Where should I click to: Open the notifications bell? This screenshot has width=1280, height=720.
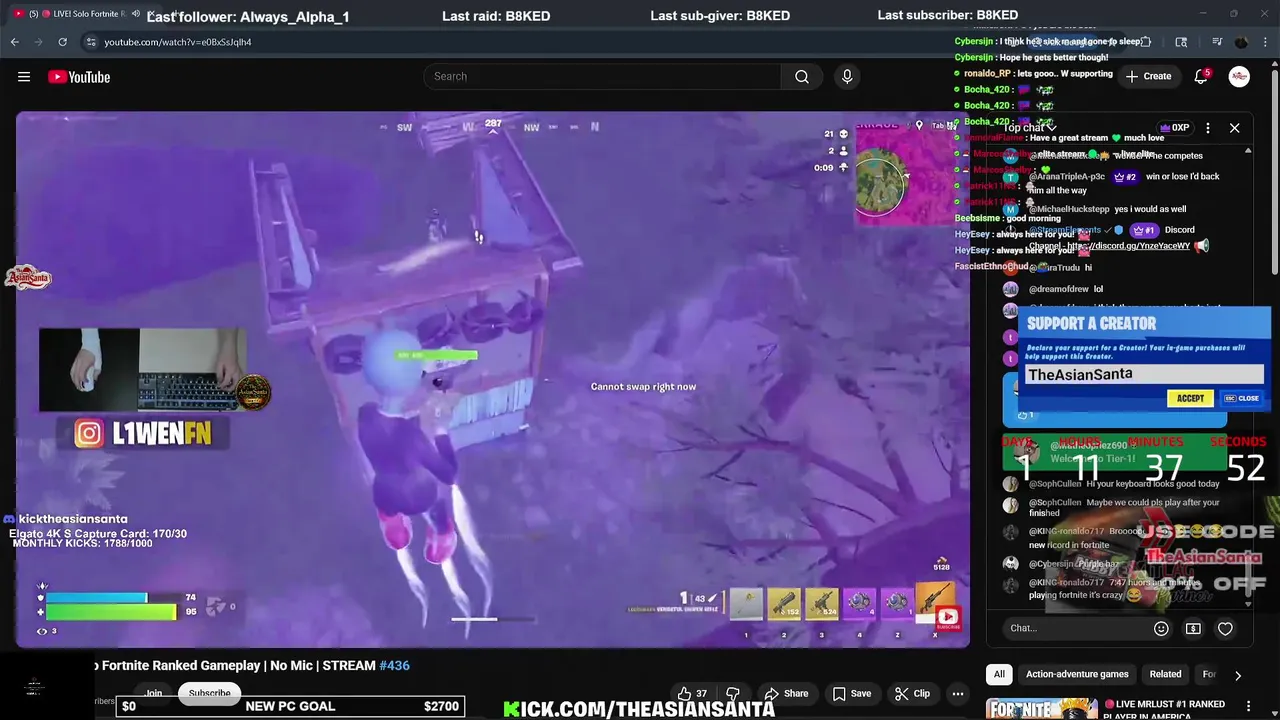1201,76
